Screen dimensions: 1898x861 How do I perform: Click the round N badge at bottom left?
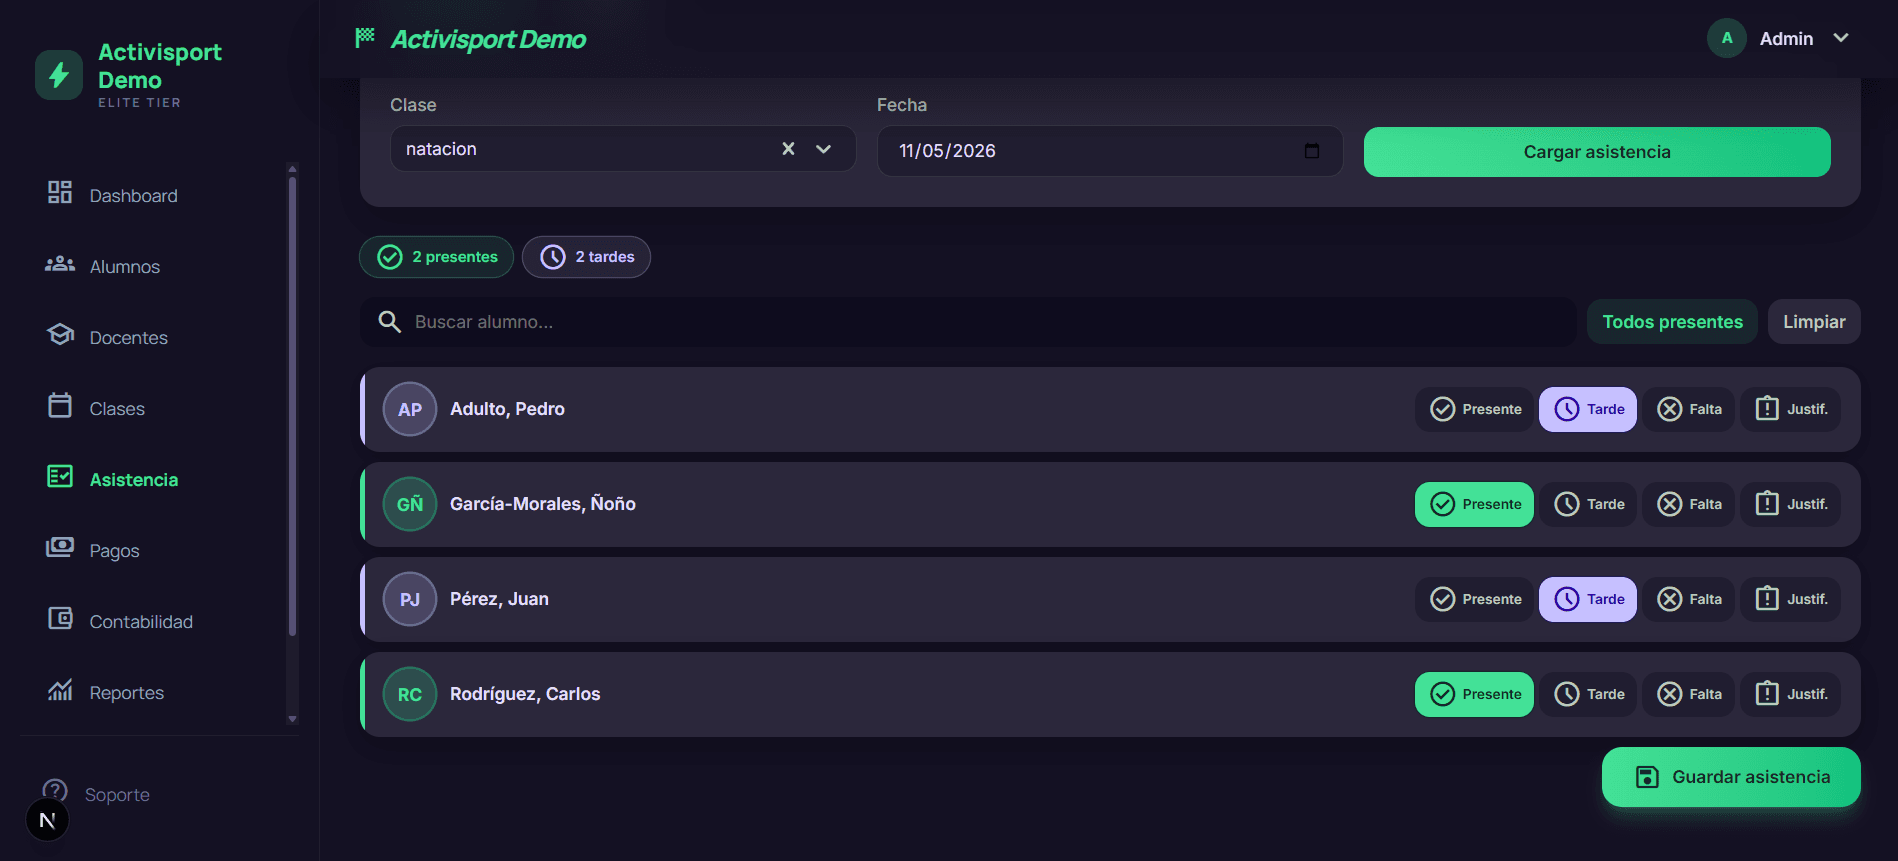(47, 820)
